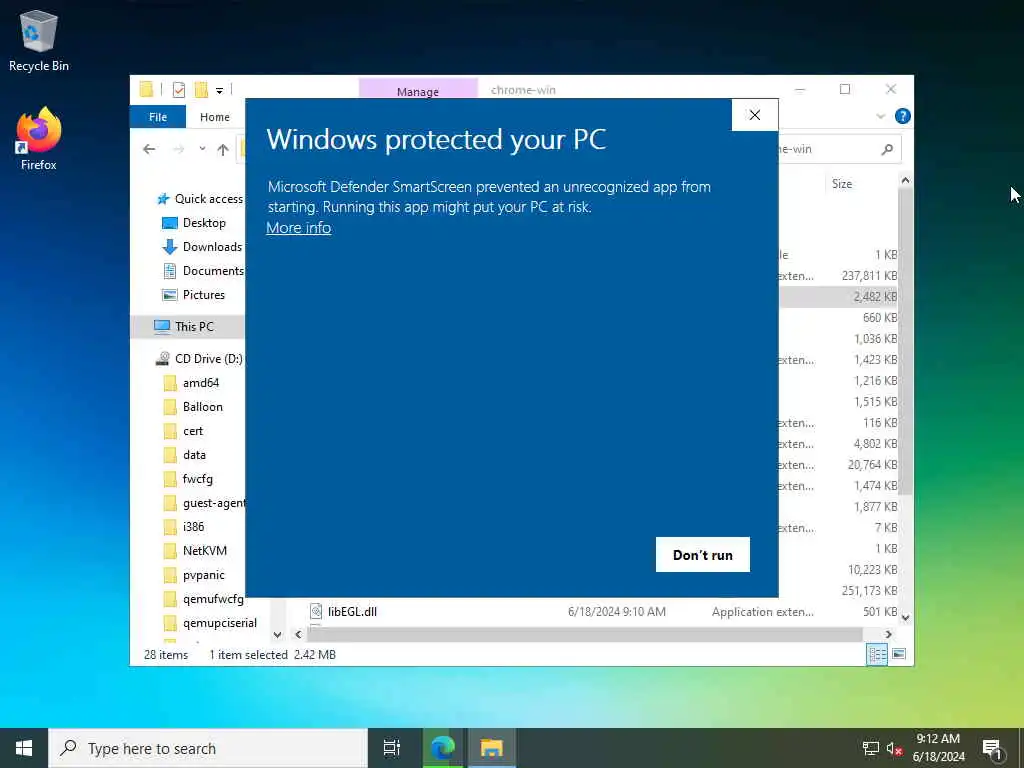Screen dimensions: 1024x768
Task: Launch Microsoft Edge from taskbar
Action: click(x=442, y=748)
